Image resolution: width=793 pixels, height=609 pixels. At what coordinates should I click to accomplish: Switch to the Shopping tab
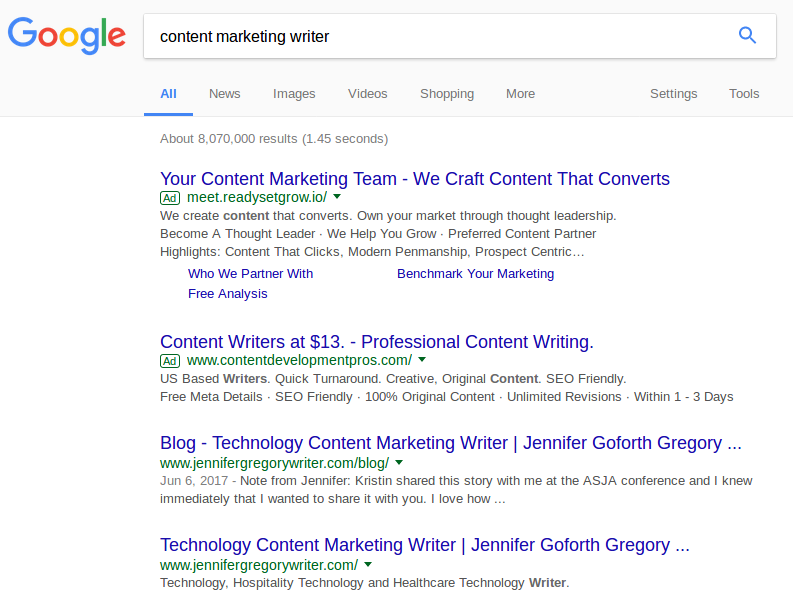[447, 94]
